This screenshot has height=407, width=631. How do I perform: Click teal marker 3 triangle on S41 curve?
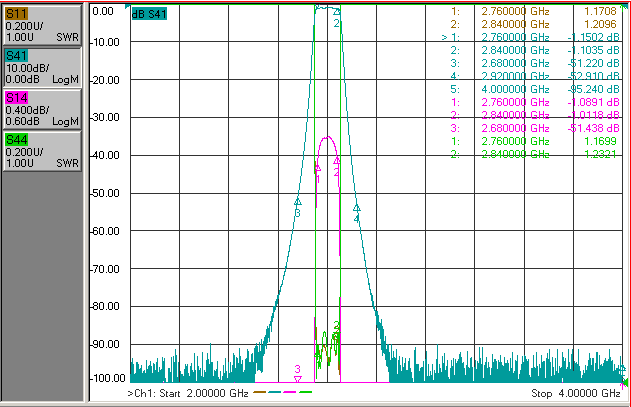[298, 201]
